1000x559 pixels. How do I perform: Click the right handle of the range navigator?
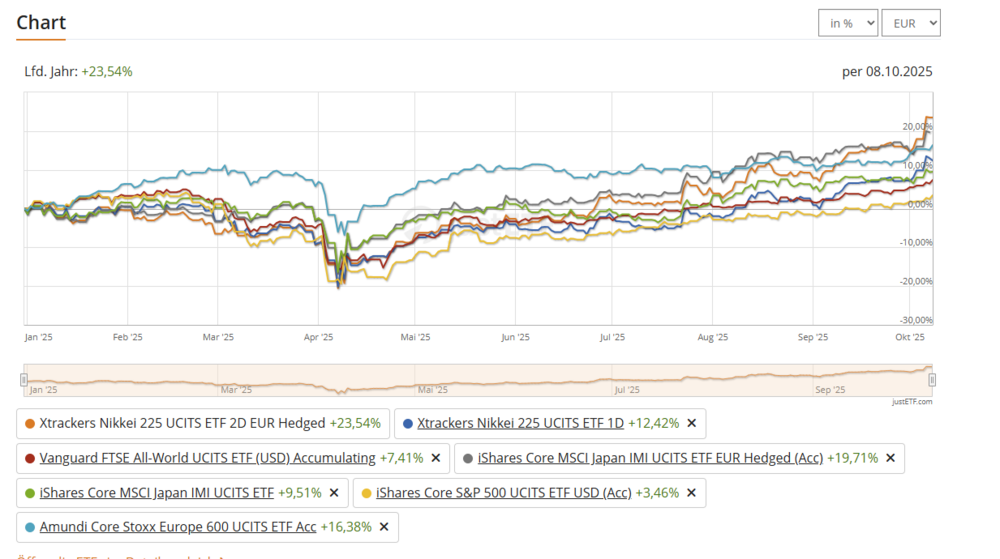pos(932,380)
